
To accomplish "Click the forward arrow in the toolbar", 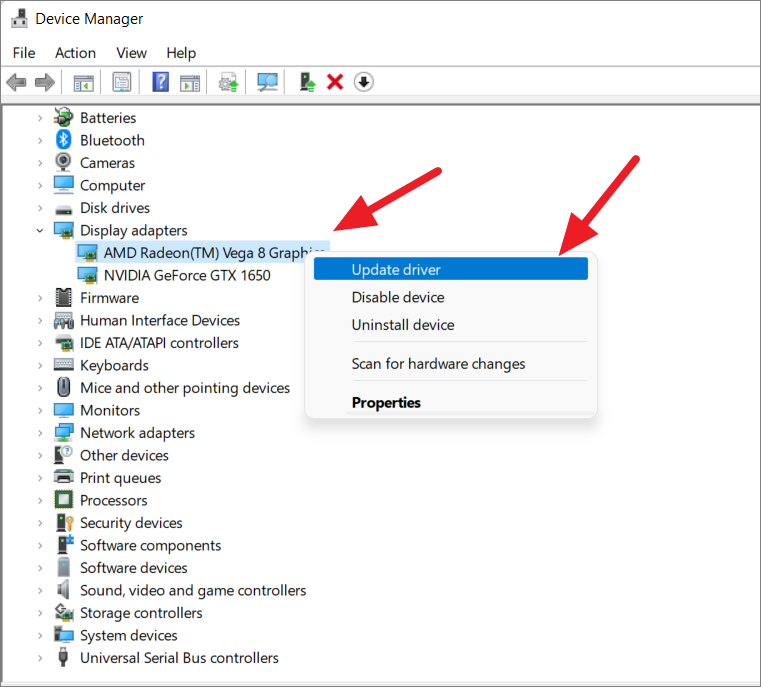I will (x=45, y=82).
